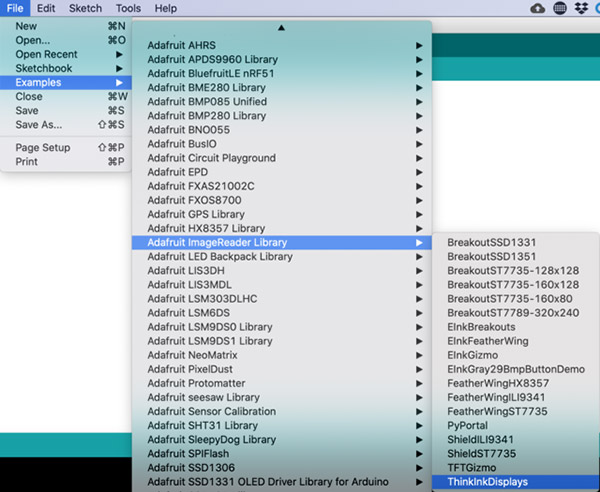600x492 pixels.
Task: Click the cloud upload menu bar icon
Action: coord(538,8)
